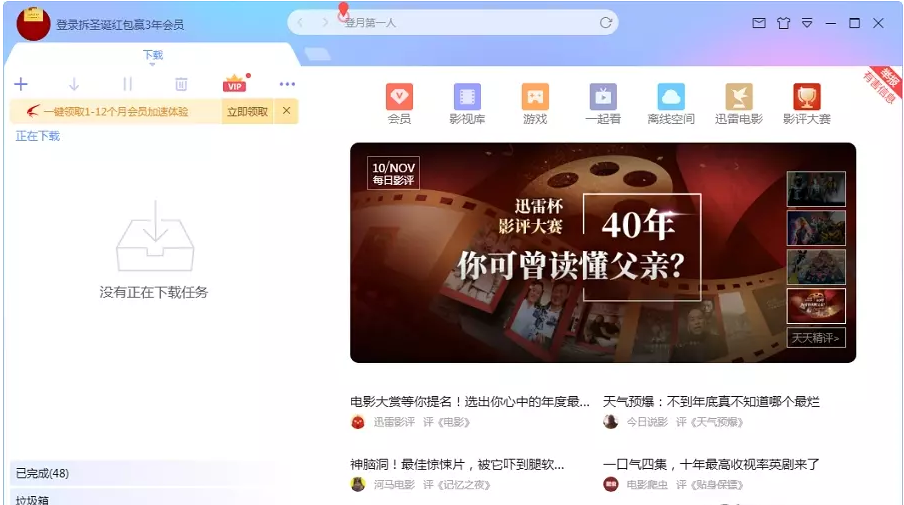Open the 影视库 icon
Screen dimensions: 904x505
pyautogui.click(x=467, y=104)
